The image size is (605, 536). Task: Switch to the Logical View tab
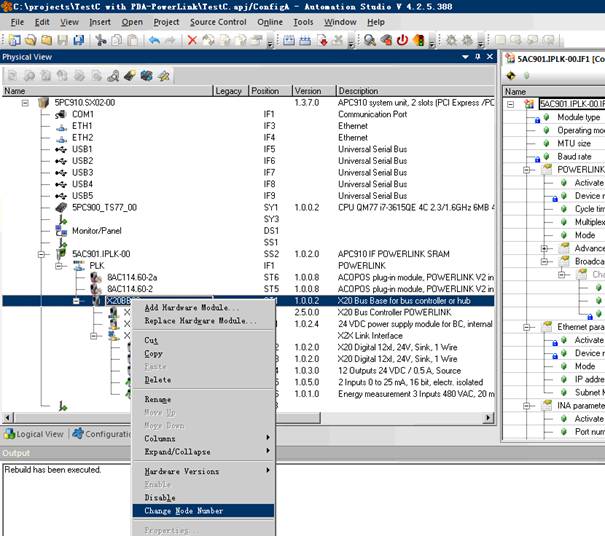click(36, 434)
